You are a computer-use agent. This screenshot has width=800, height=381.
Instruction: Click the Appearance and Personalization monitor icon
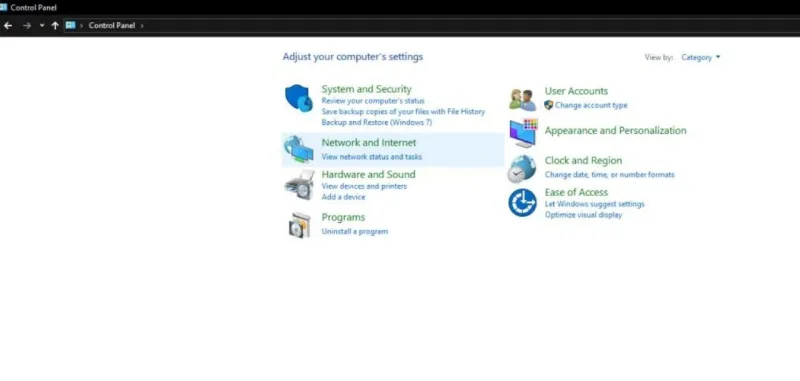pyautogui.click(x=523, y=133)
